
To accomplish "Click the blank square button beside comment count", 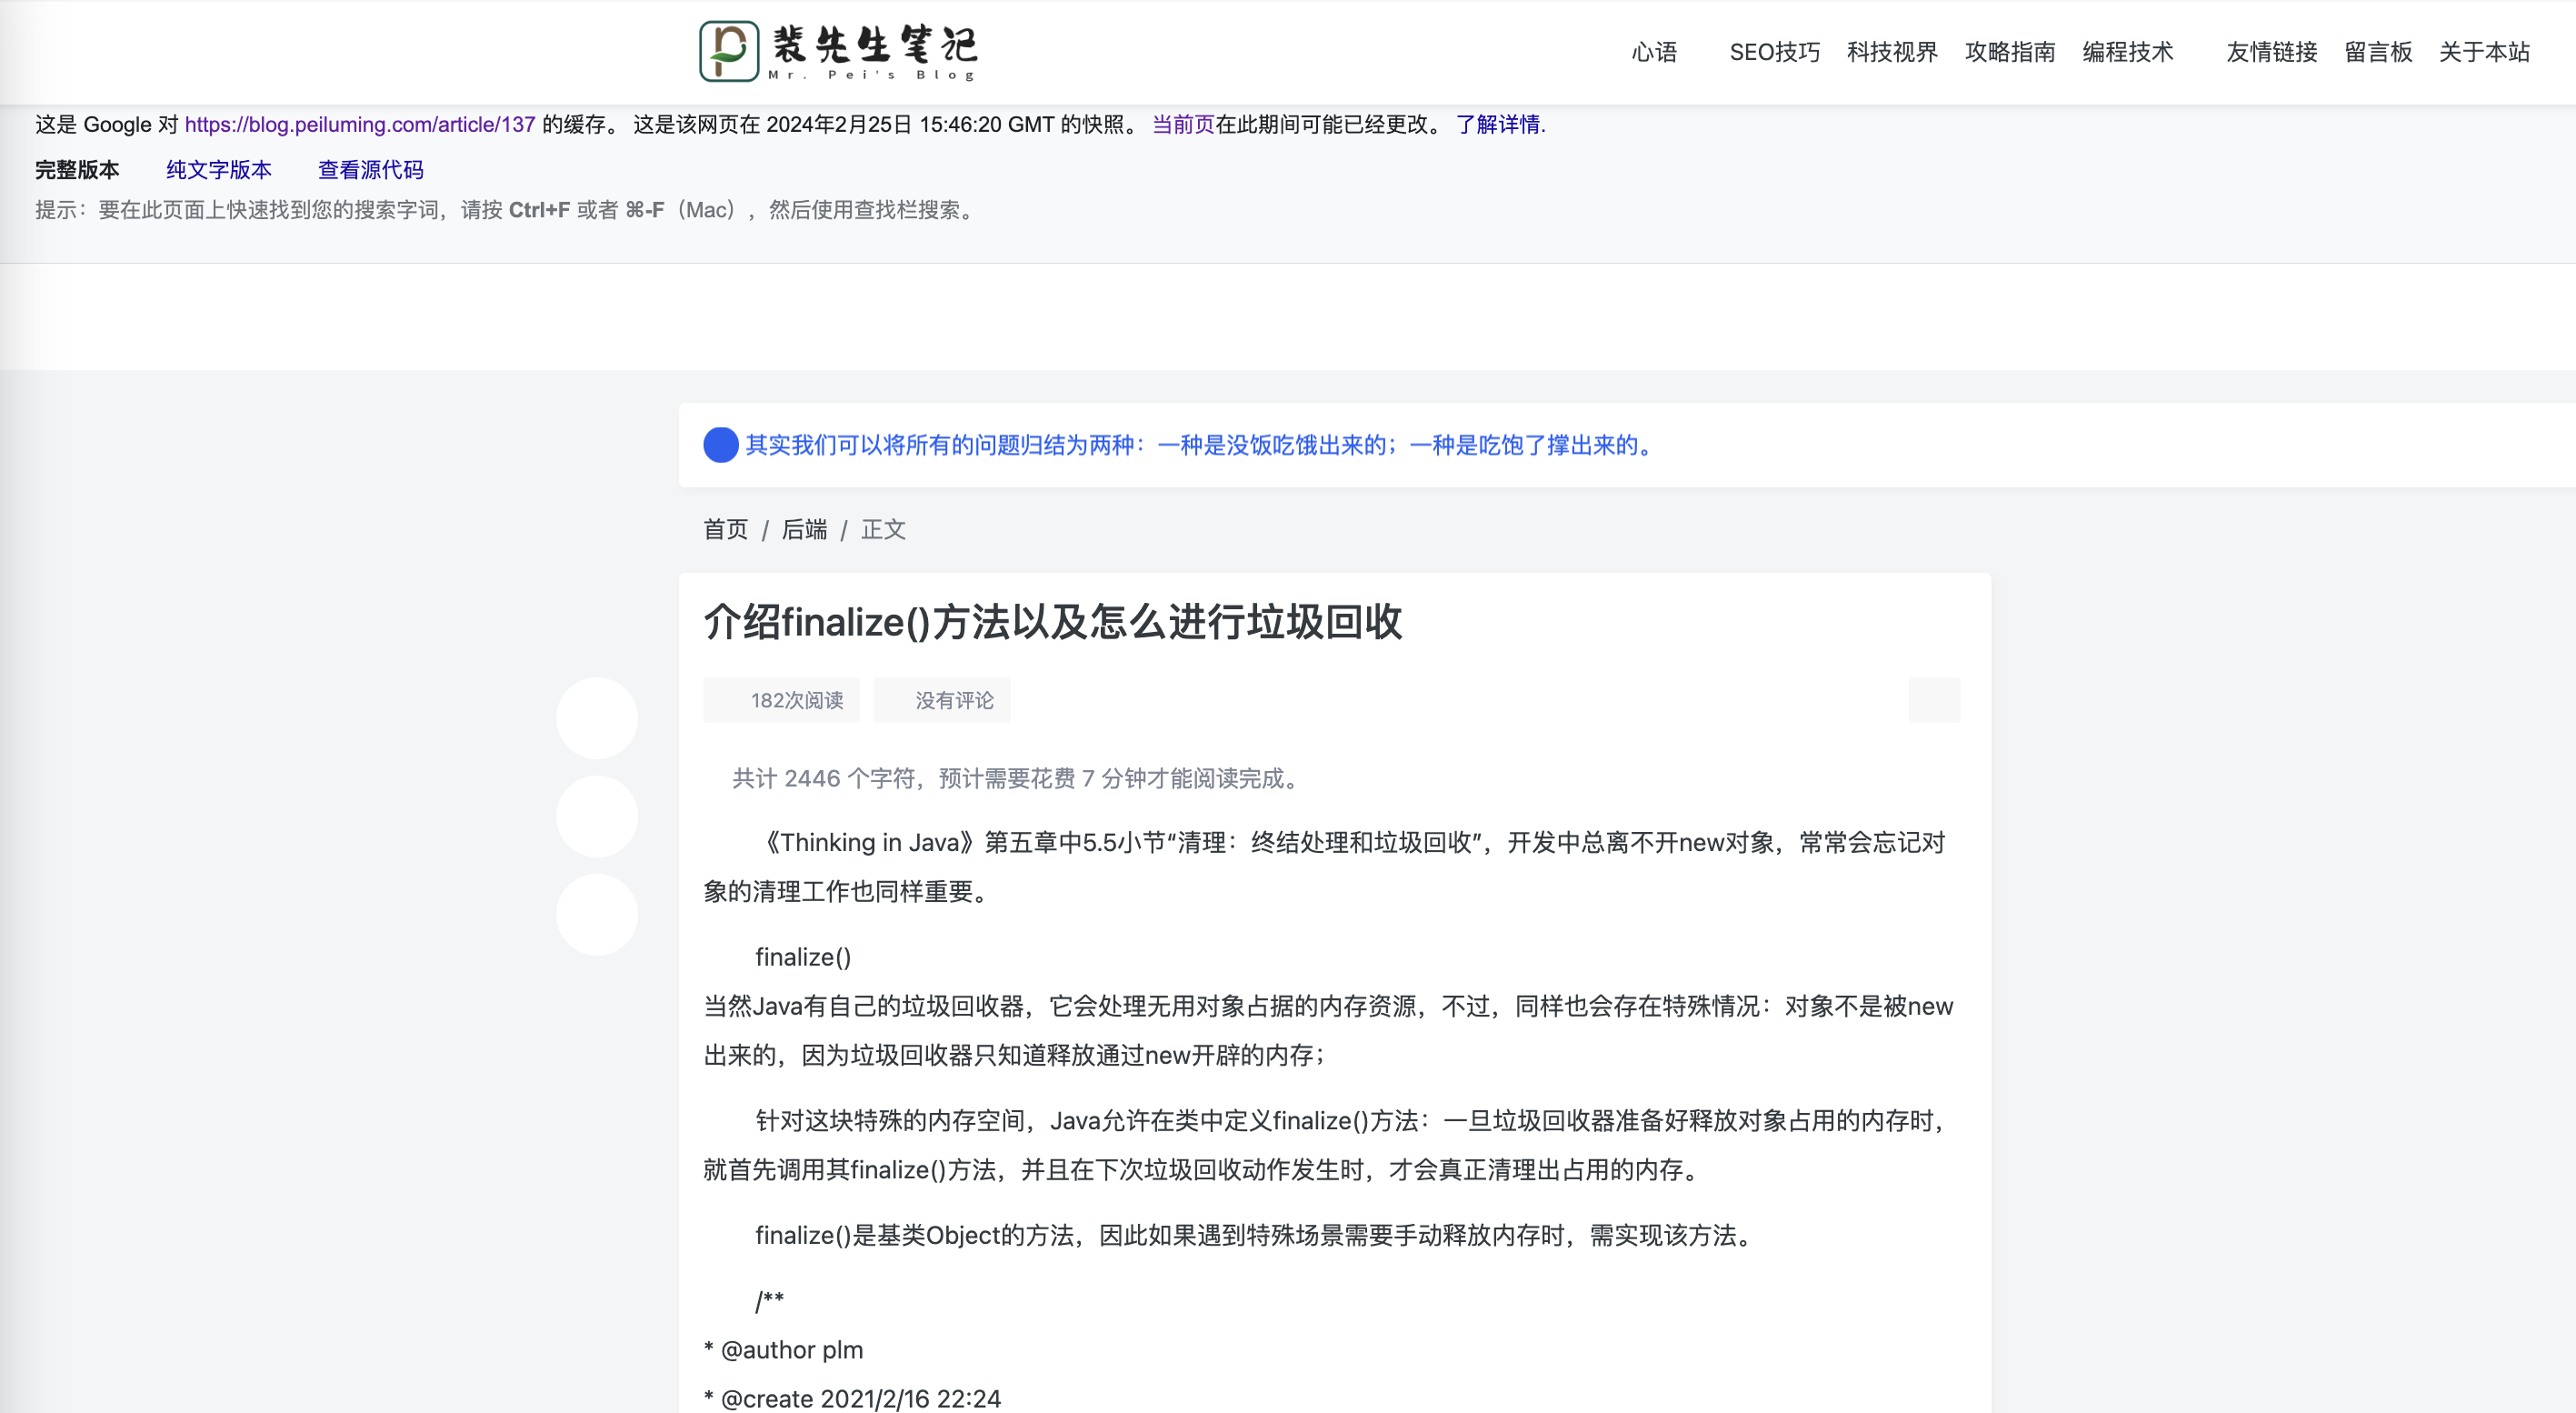I will [x=1933, y=700].
